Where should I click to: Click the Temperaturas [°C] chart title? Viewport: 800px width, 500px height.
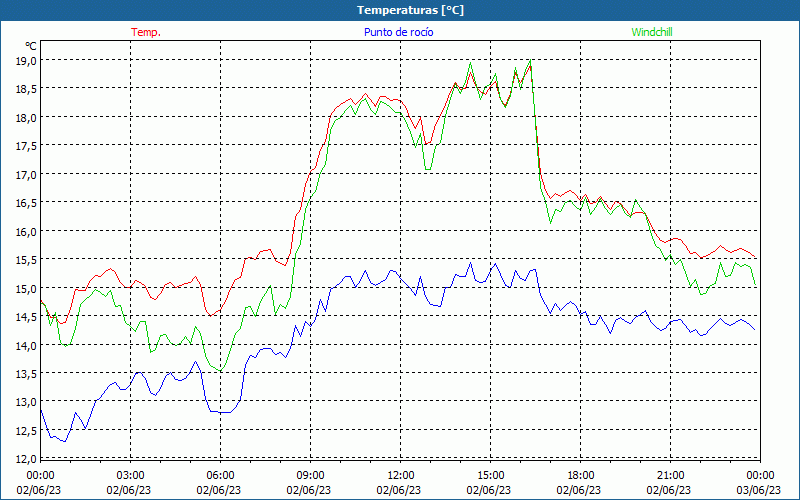click(410, 10)
